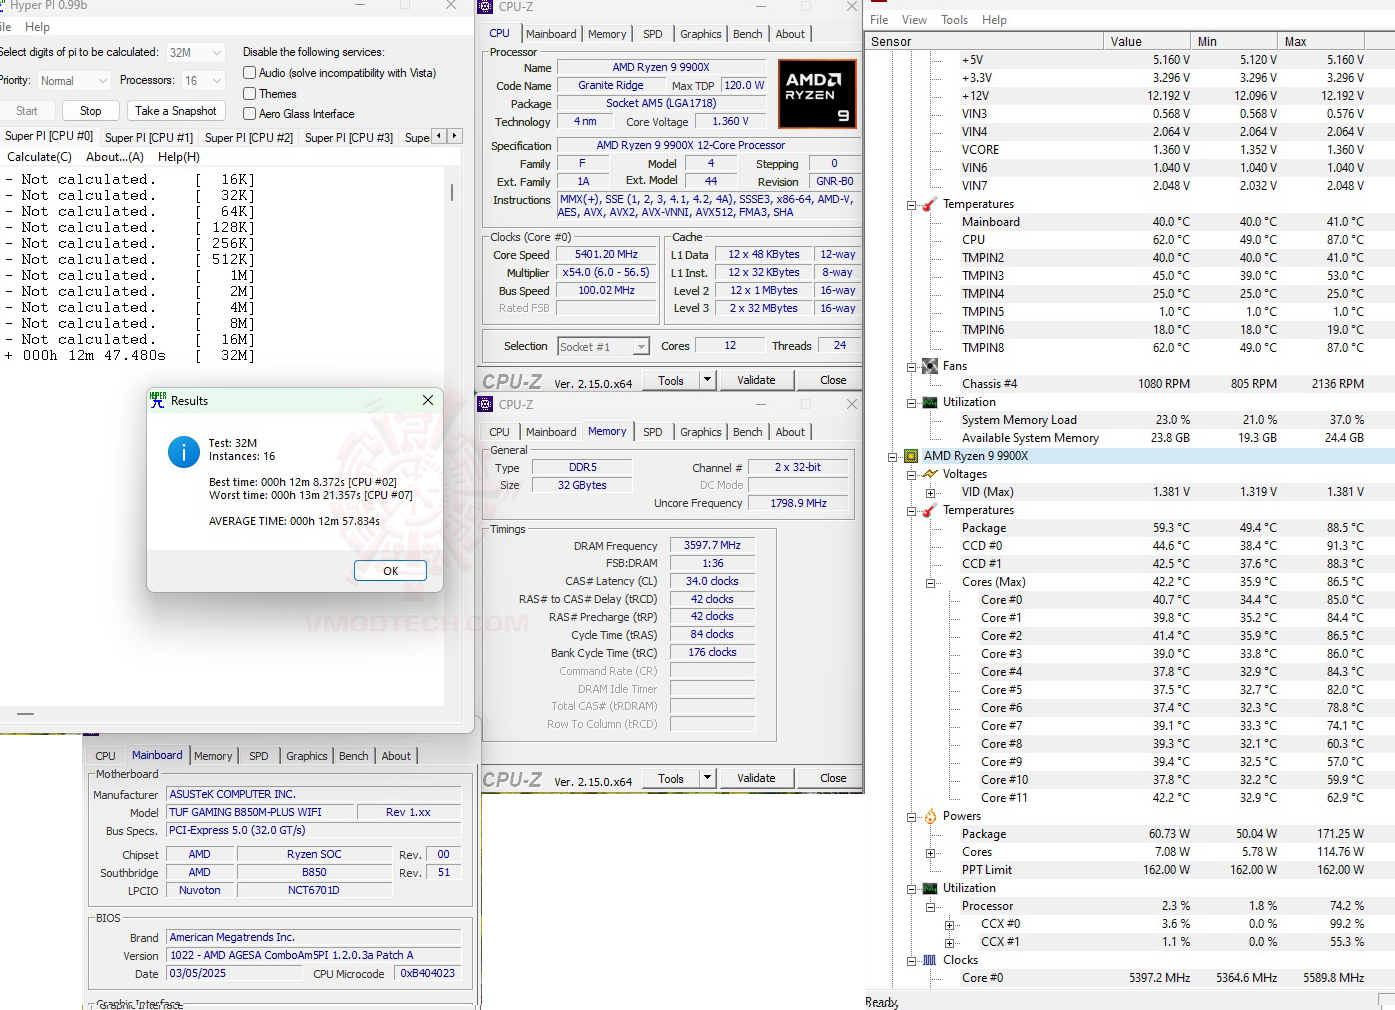Click the fan icon beside Fans in HWMonitor
Image resolution: width=1395 pixels, height=1010 pixels.
(x=929, y=366)
